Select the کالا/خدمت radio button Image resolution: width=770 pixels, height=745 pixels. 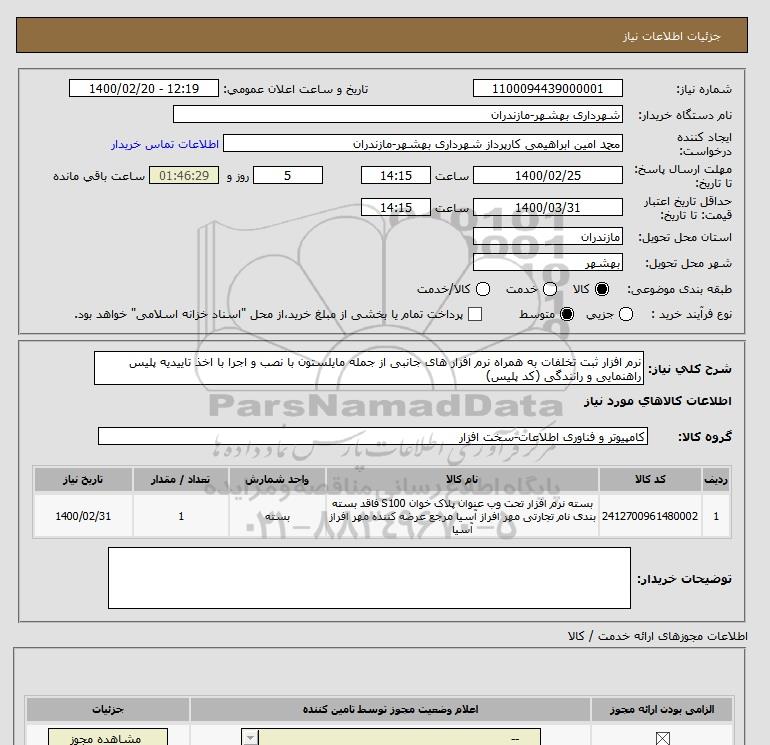click(483, 289)
